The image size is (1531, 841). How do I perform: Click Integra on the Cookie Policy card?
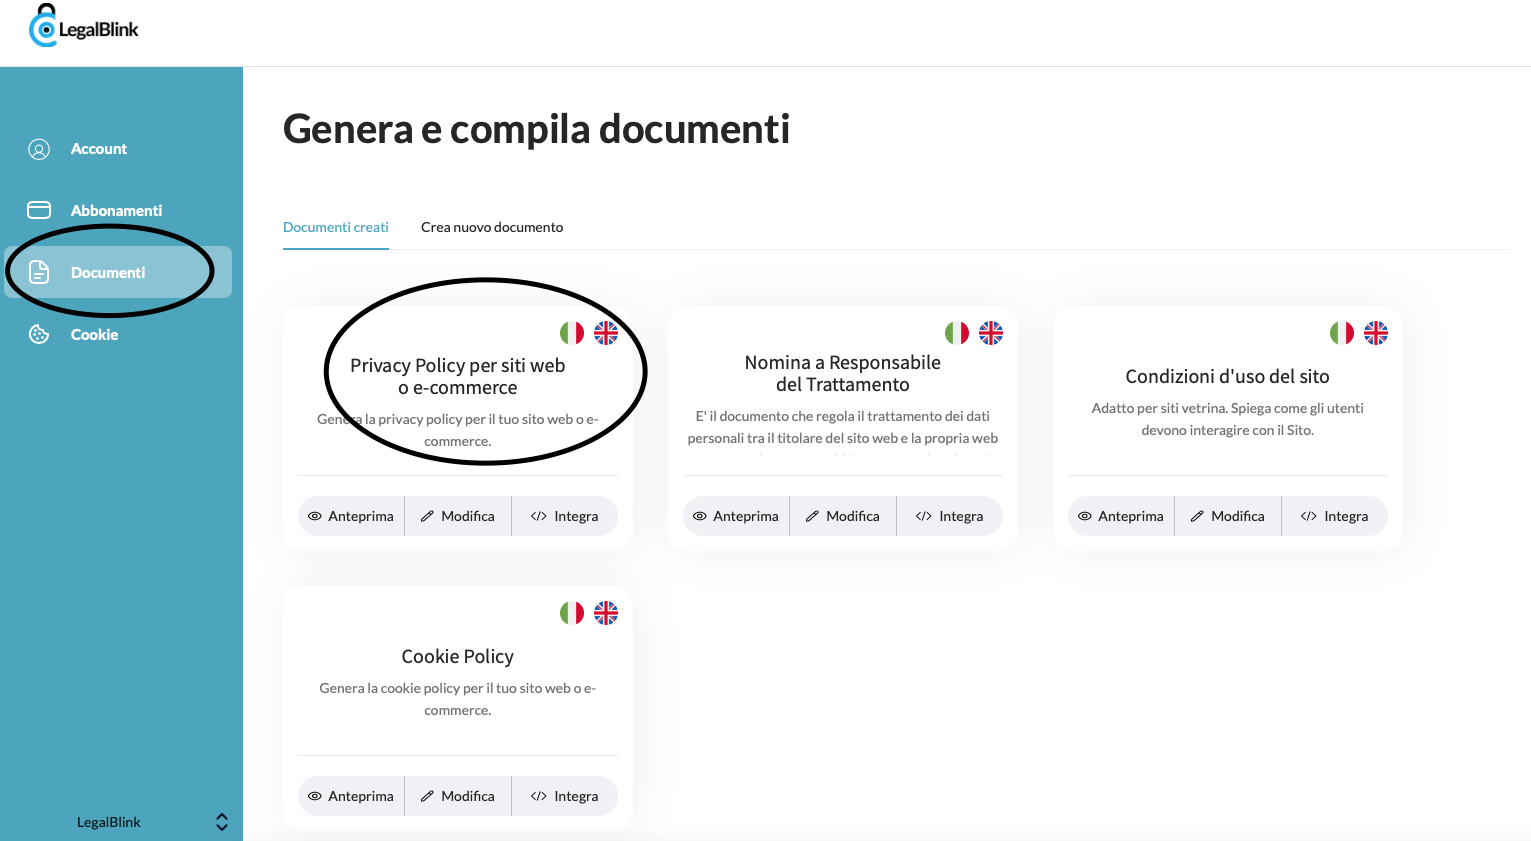[565, 795]
